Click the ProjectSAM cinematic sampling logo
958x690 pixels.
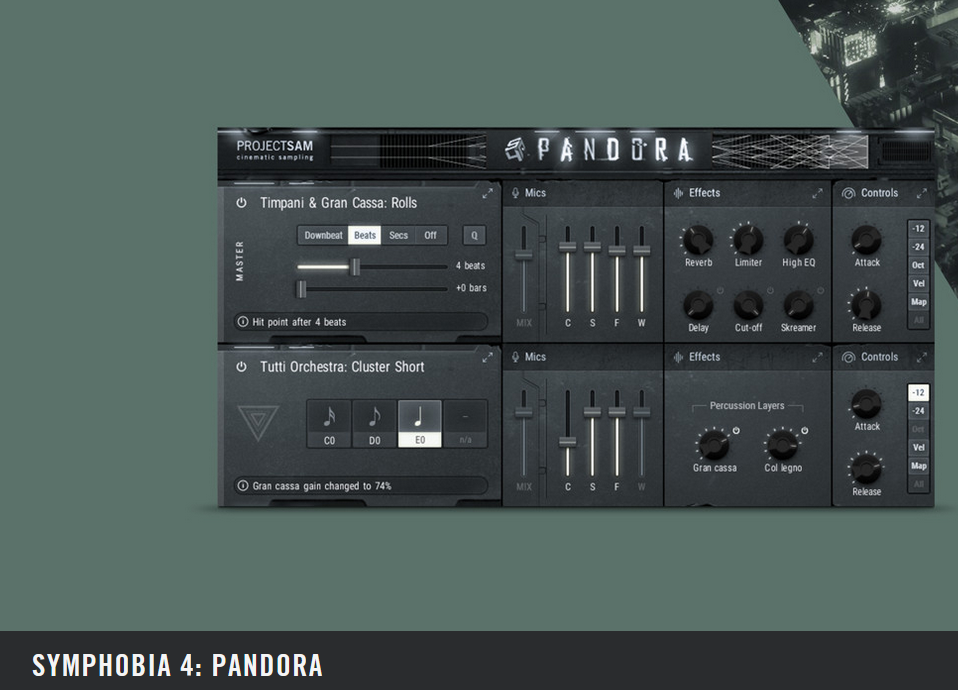click(275, 150)
